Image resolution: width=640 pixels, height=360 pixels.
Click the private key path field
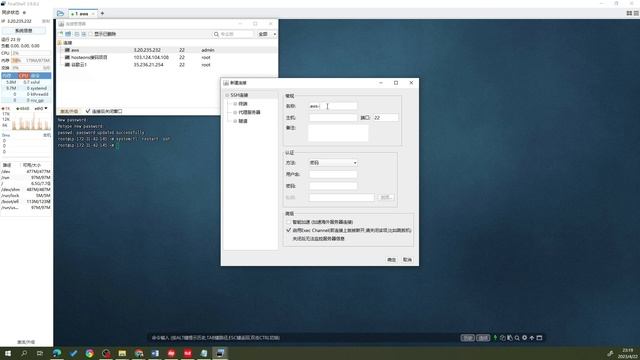coord(341,198)
